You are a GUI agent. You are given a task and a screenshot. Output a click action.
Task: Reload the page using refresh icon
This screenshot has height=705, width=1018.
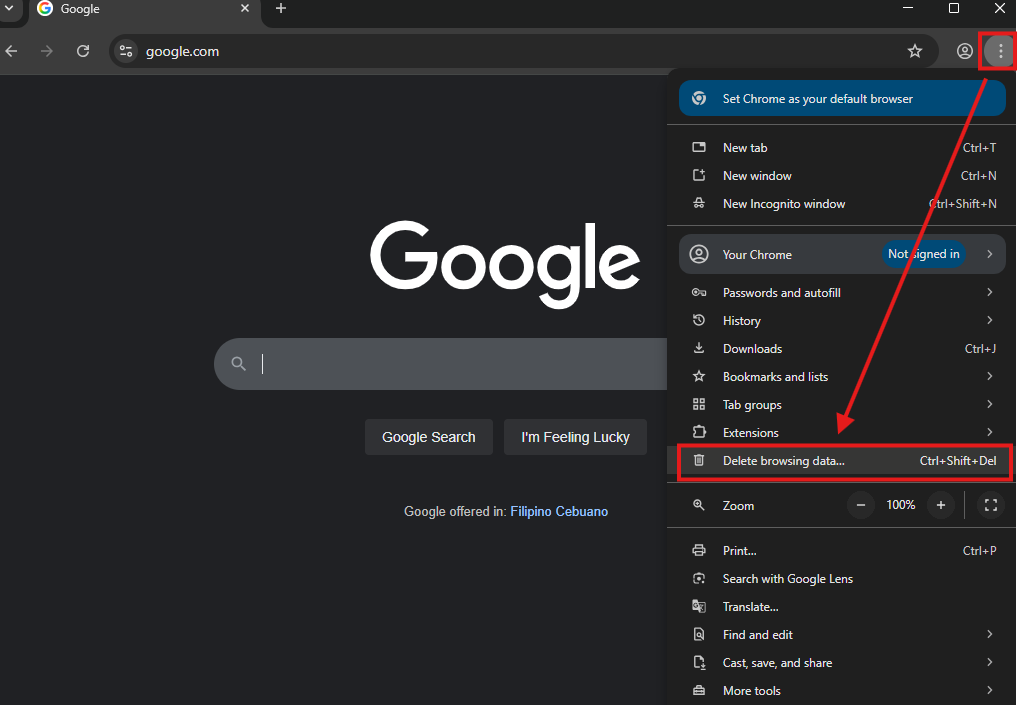[83, 51]
